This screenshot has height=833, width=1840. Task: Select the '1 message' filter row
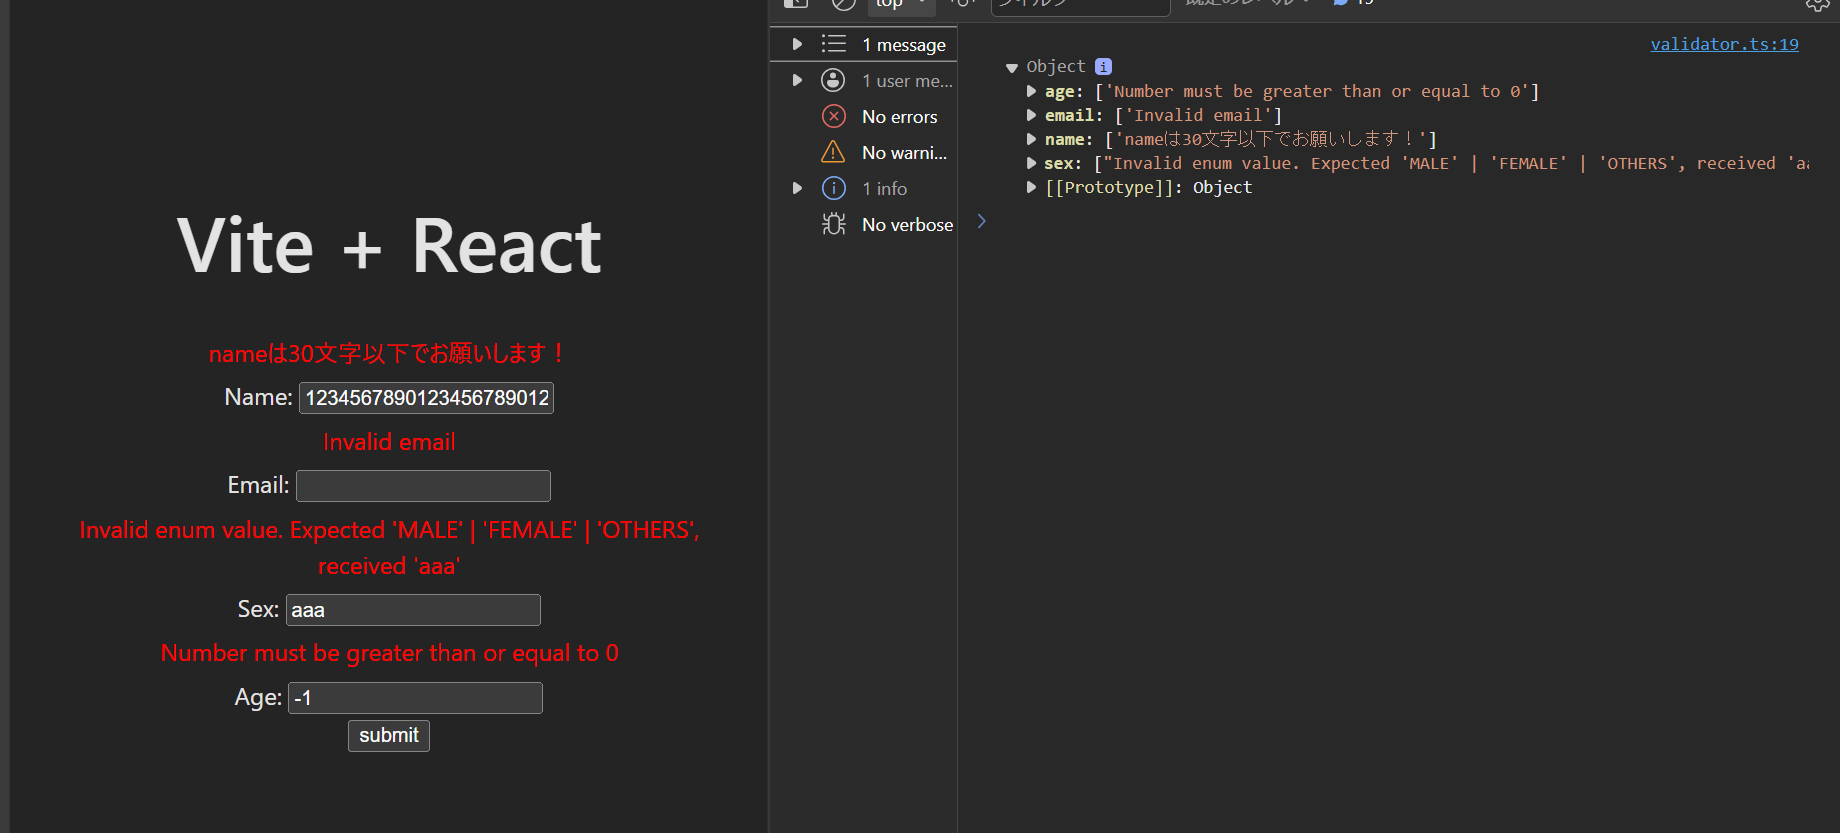pos(864,44)
